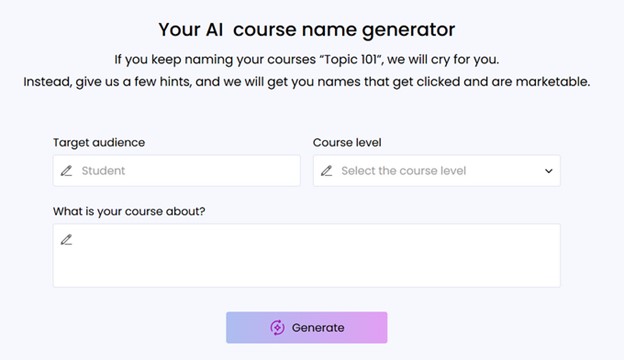
Task: Click the "AI" word in the page title
Action: tap(214, 30)
